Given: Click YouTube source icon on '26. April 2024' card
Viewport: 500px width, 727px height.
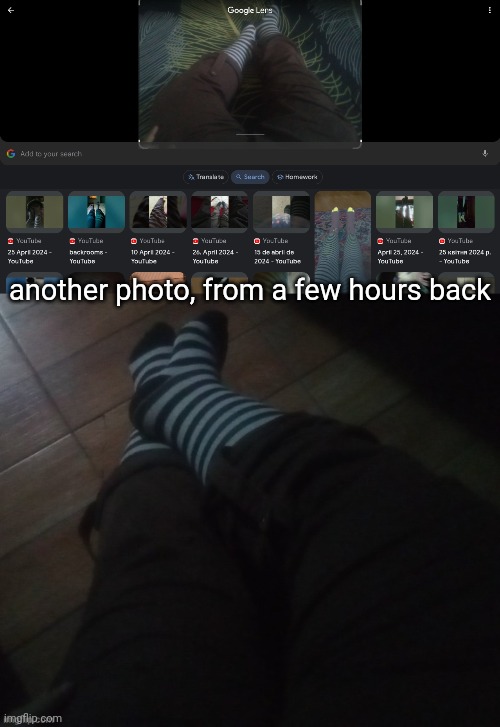Looking at the screenshot, I should pyautogui.click(x=195, y=241).
